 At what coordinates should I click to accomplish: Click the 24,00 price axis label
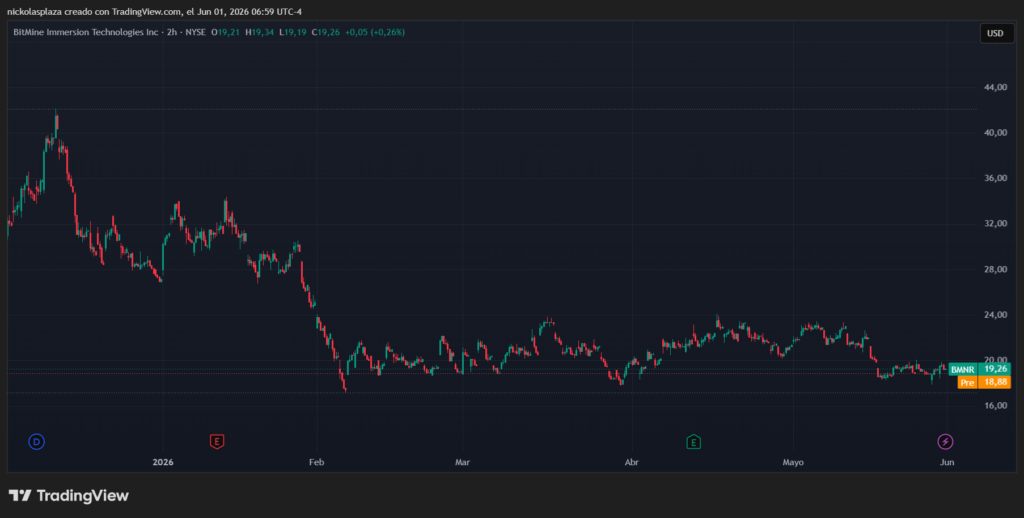pyautogui.click(x=995, y=315)
